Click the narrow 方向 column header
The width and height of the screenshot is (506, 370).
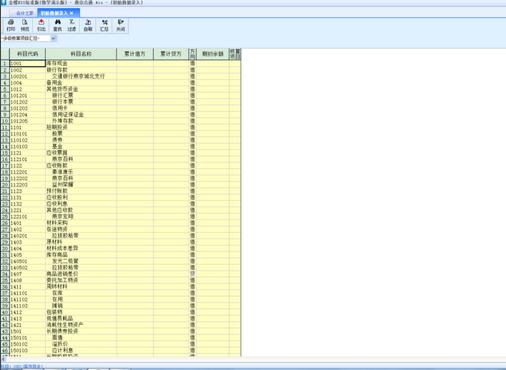(x=192, y=54)
